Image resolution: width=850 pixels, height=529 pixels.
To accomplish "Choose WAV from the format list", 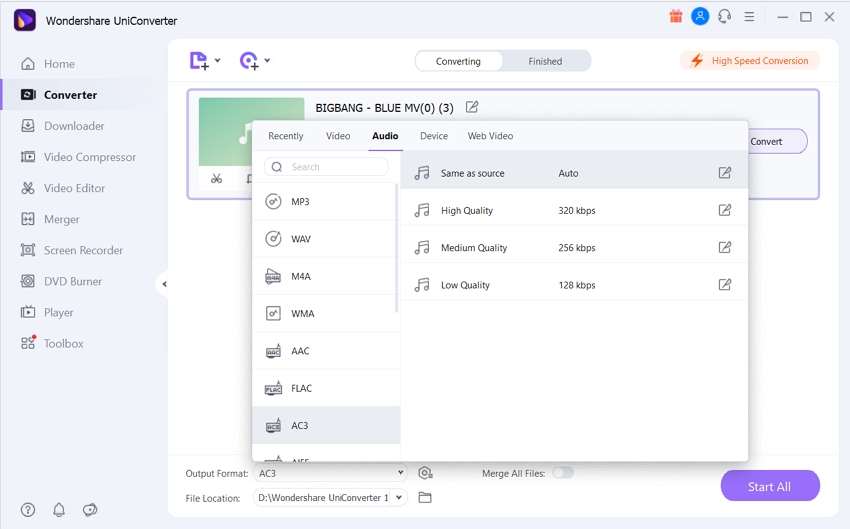I will (325, 239).
